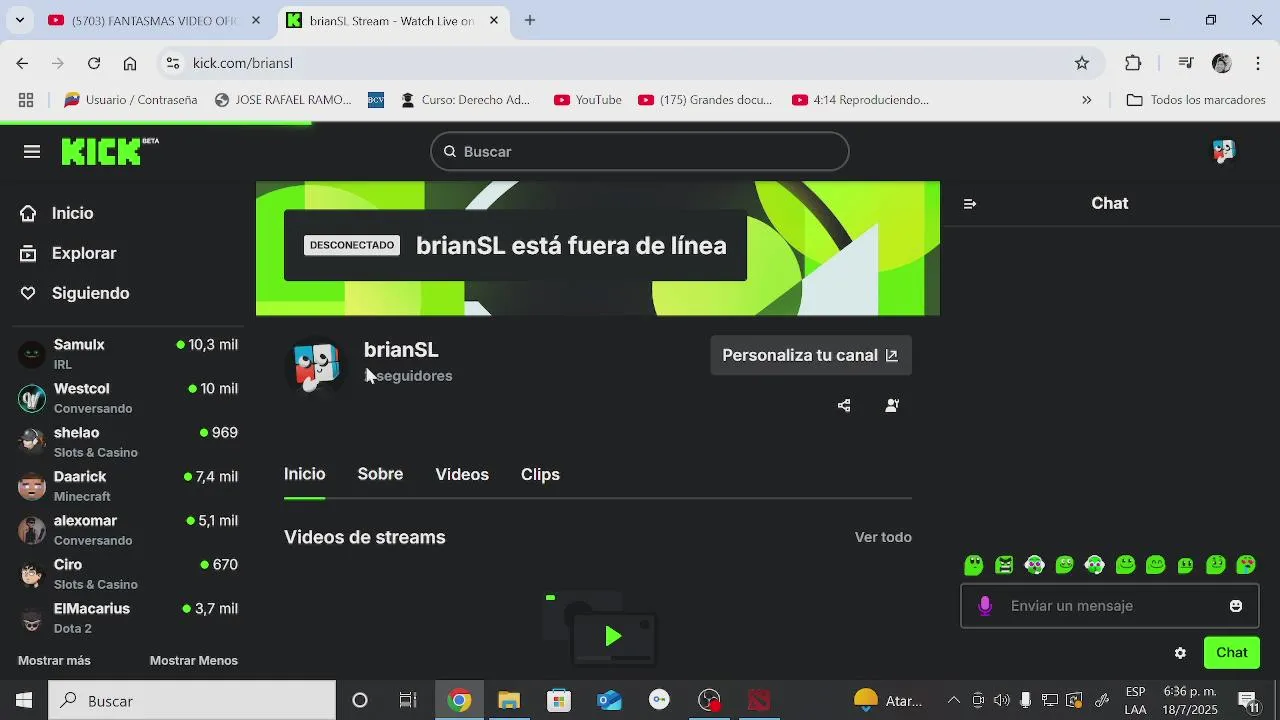Open the Chrome profile avatar
Viewport: 1280px width, 720px height.
point(1221,63)
